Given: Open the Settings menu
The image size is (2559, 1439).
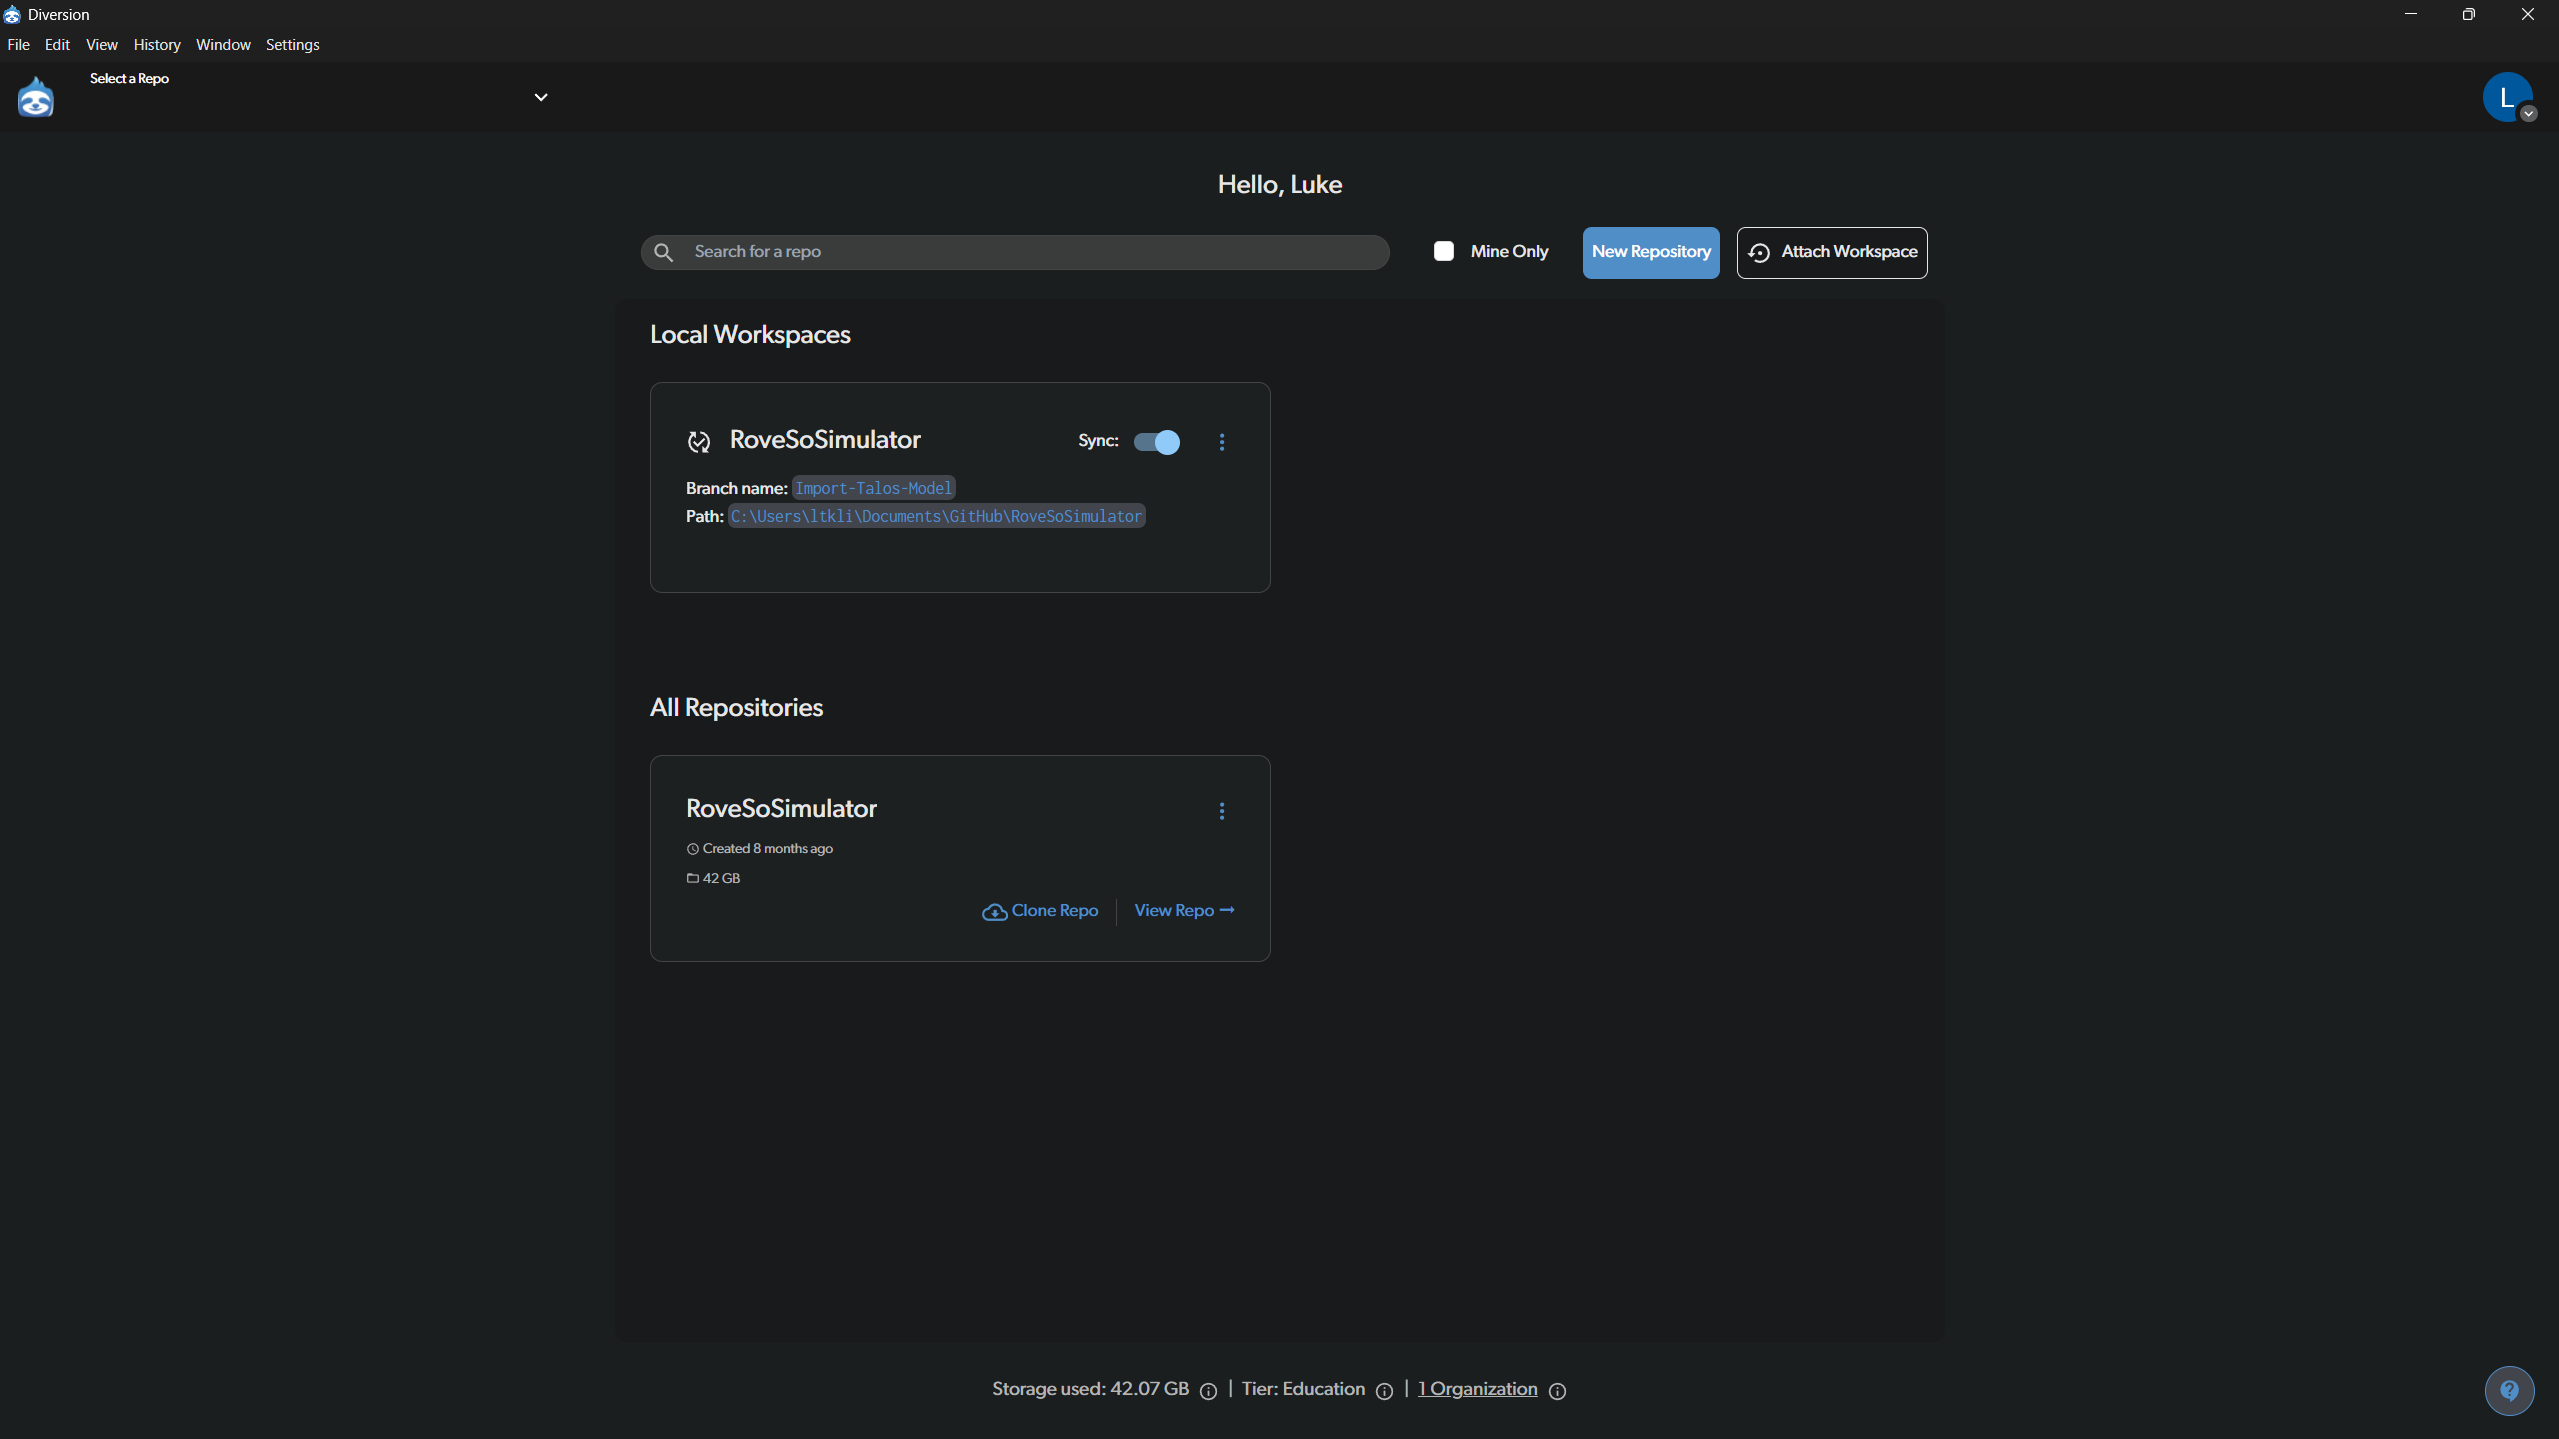Looking at the screenshot, I should [x=292, y=45].
